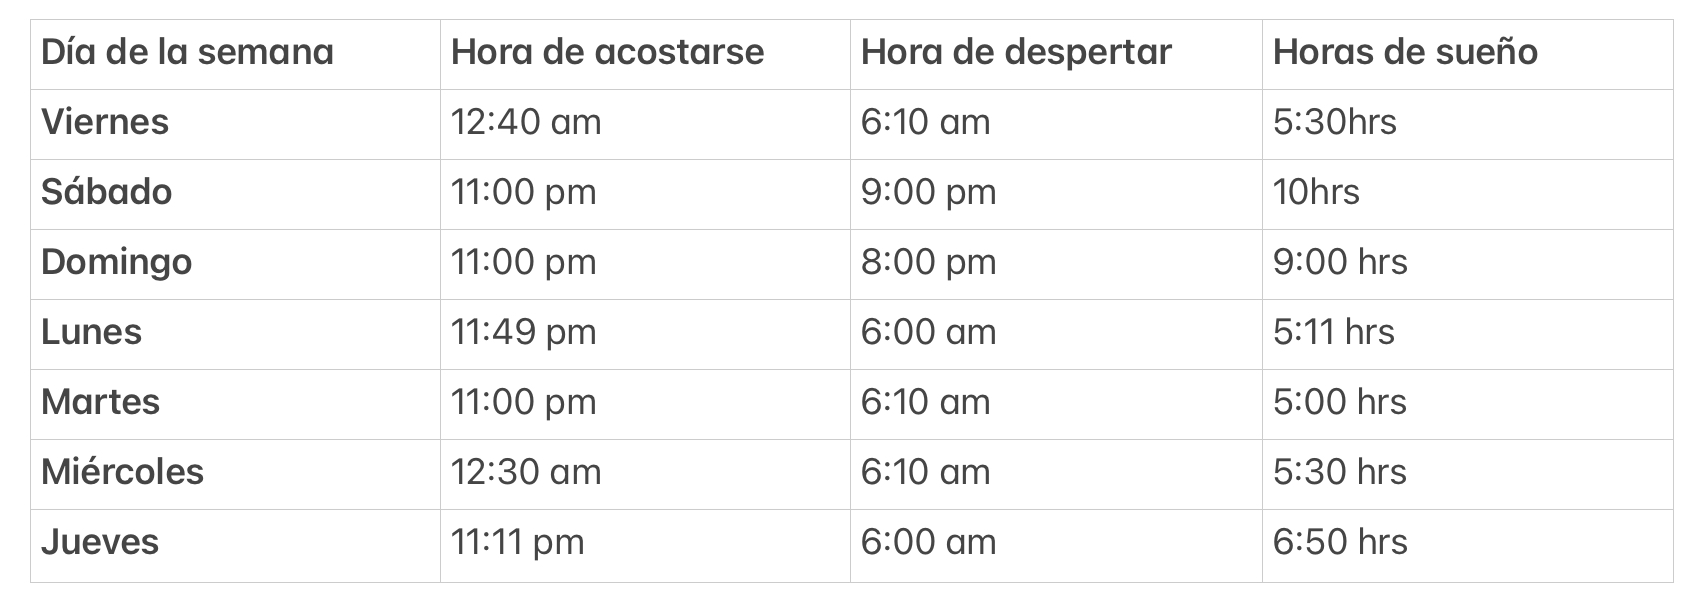Viewport: 1699px width, 598px height.
Task: Select the "Hora de acostarse" column header
Action: [607, 52]
